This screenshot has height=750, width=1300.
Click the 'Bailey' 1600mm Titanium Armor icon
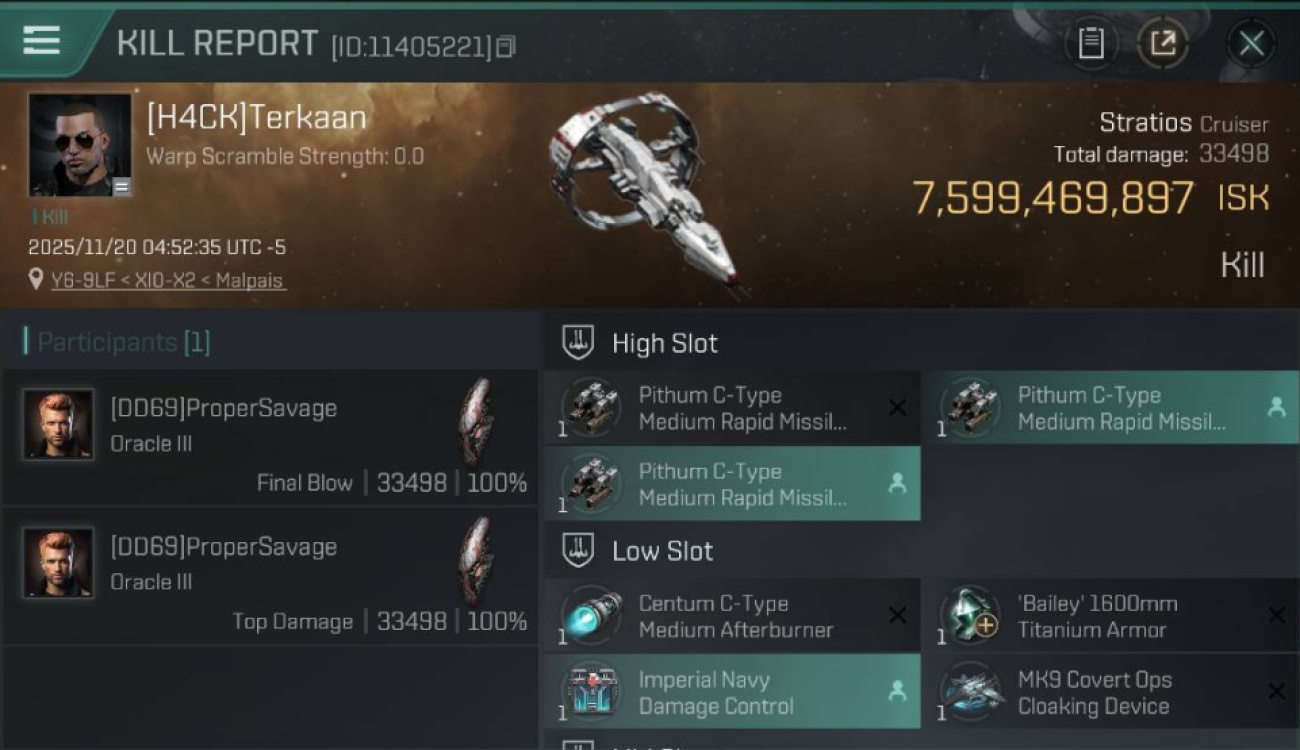click(970, 616)
